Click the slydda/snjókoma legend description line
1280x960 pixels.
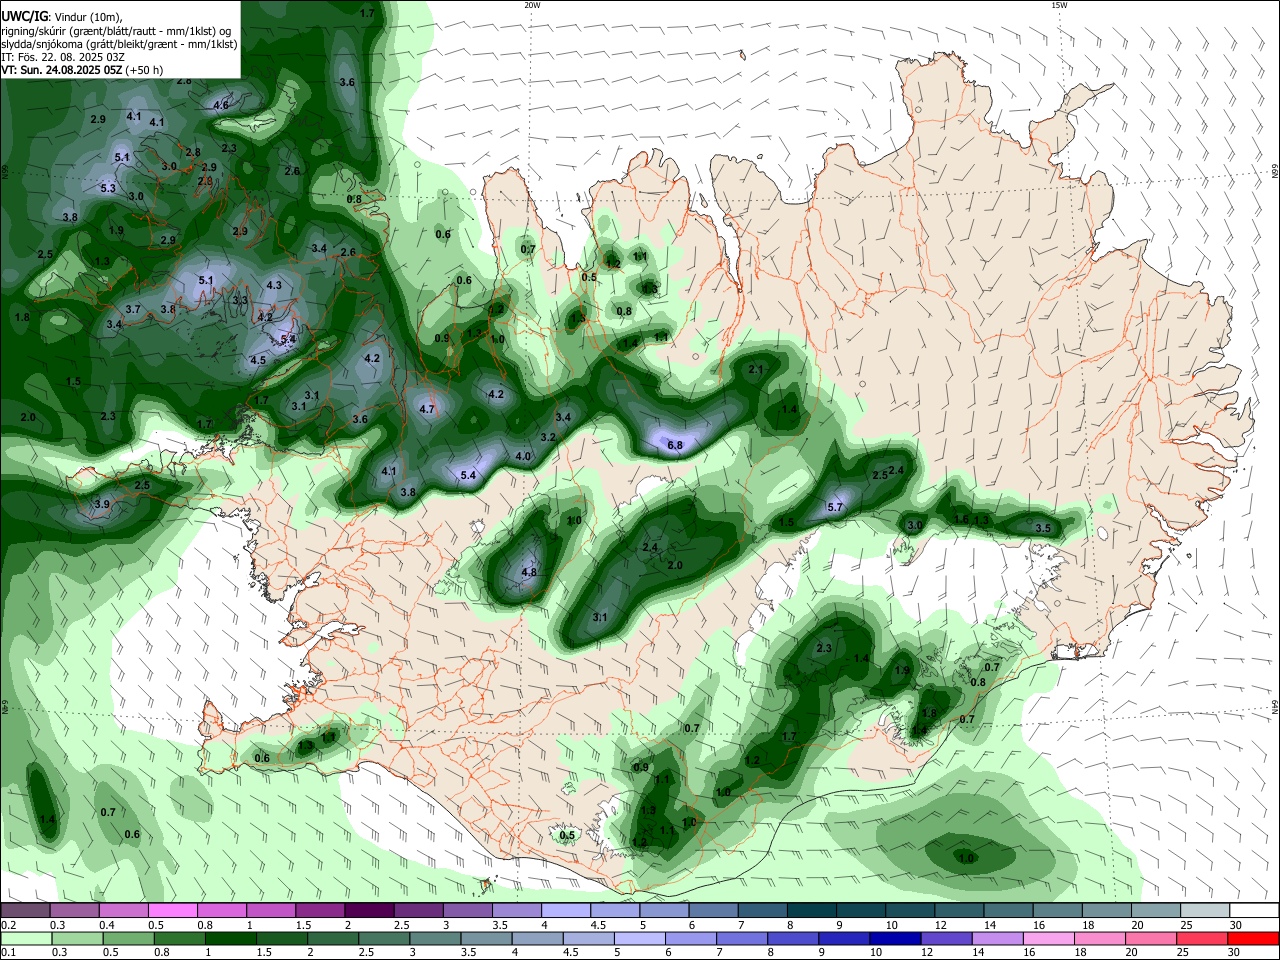[x=119, y=44]
